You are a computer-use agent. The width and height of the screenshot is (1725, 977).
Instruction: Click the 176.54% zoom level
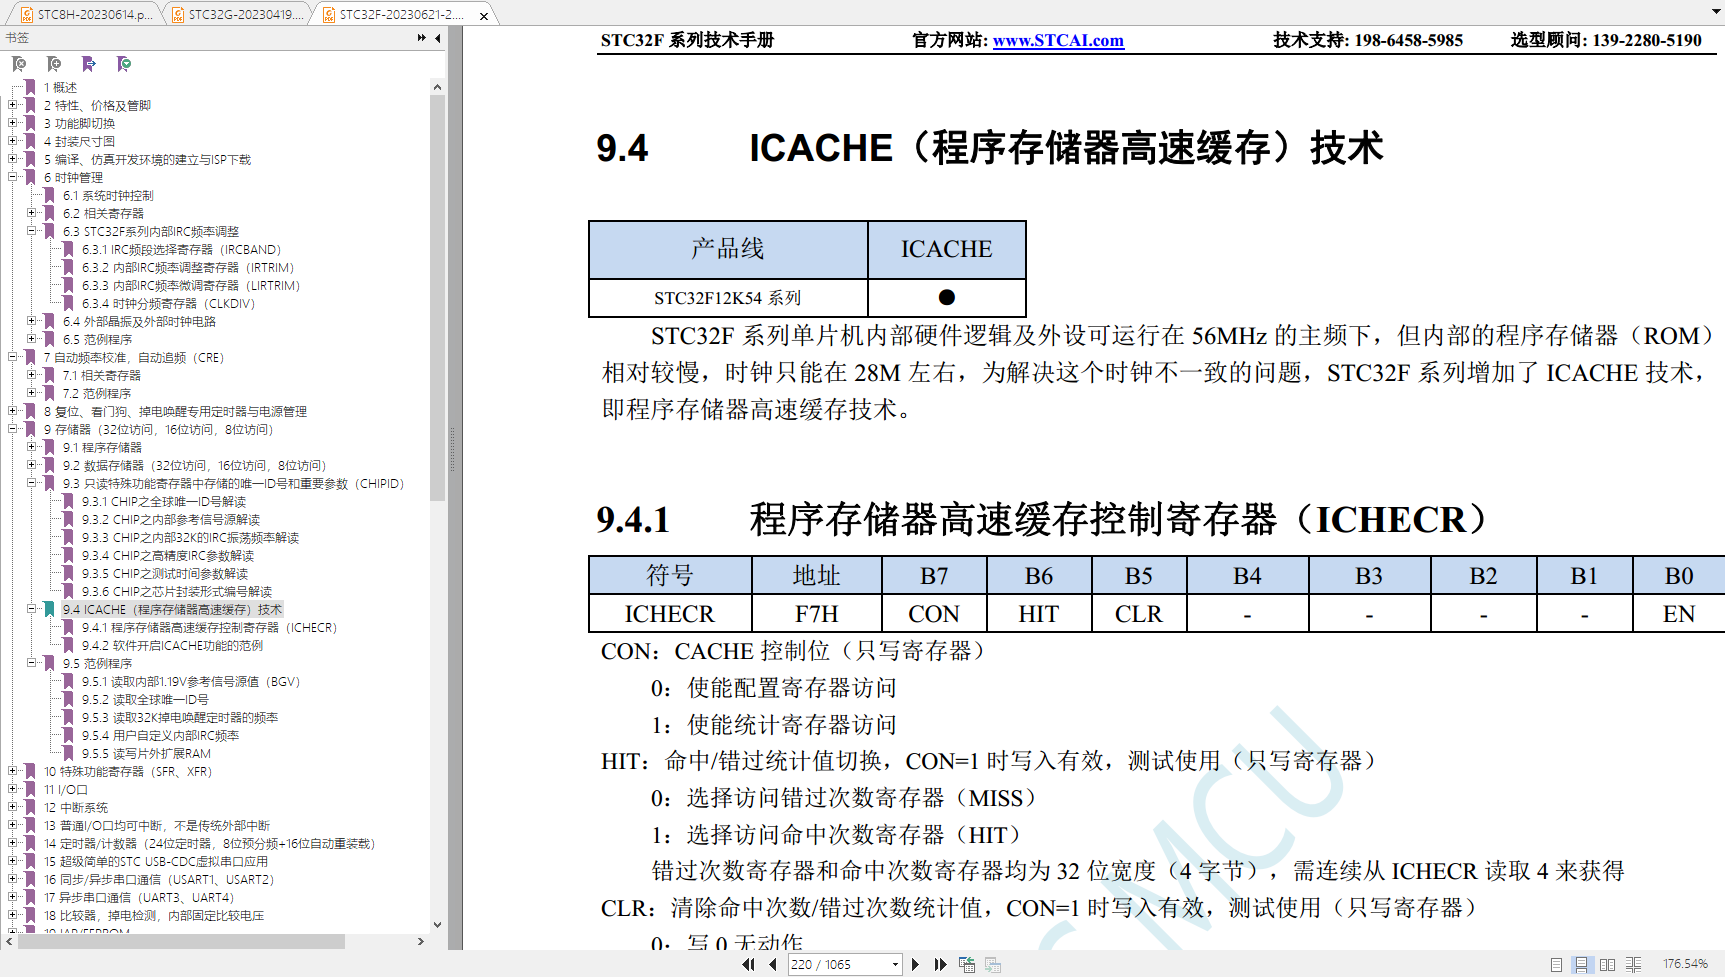coord(1685,964)
